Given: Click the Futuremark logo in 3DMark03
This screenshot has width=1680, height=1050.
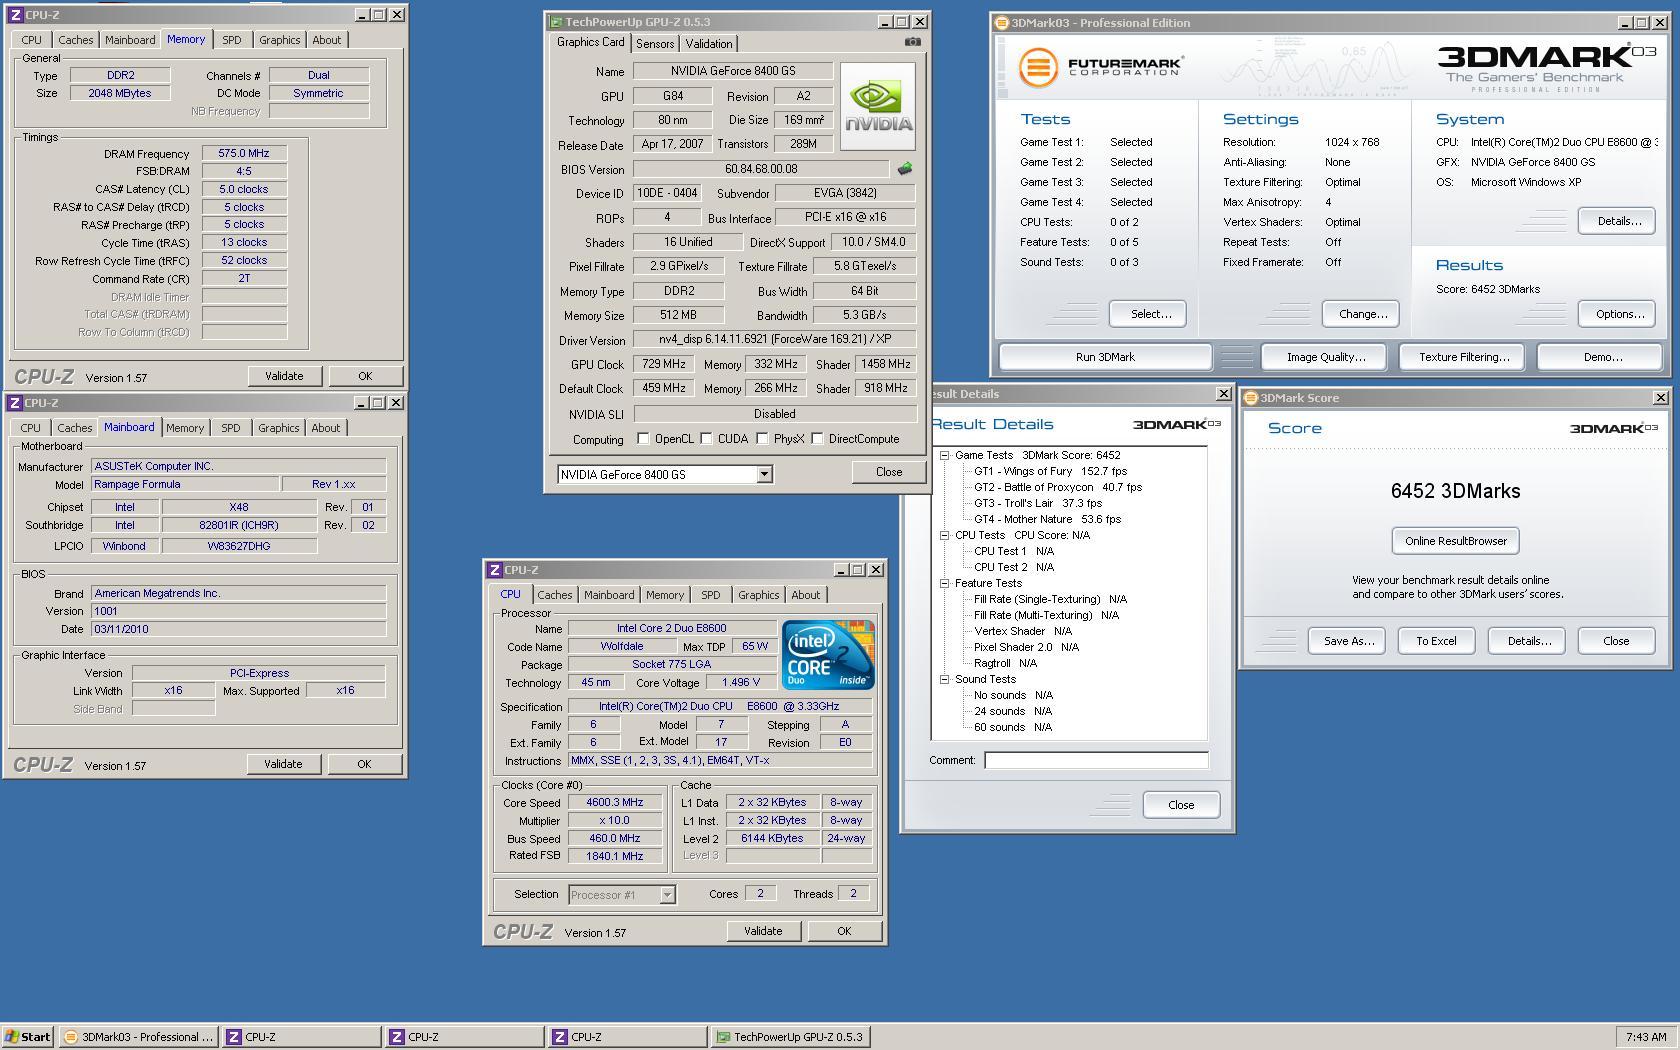Looking at the screenshot, I should 1101,68.
